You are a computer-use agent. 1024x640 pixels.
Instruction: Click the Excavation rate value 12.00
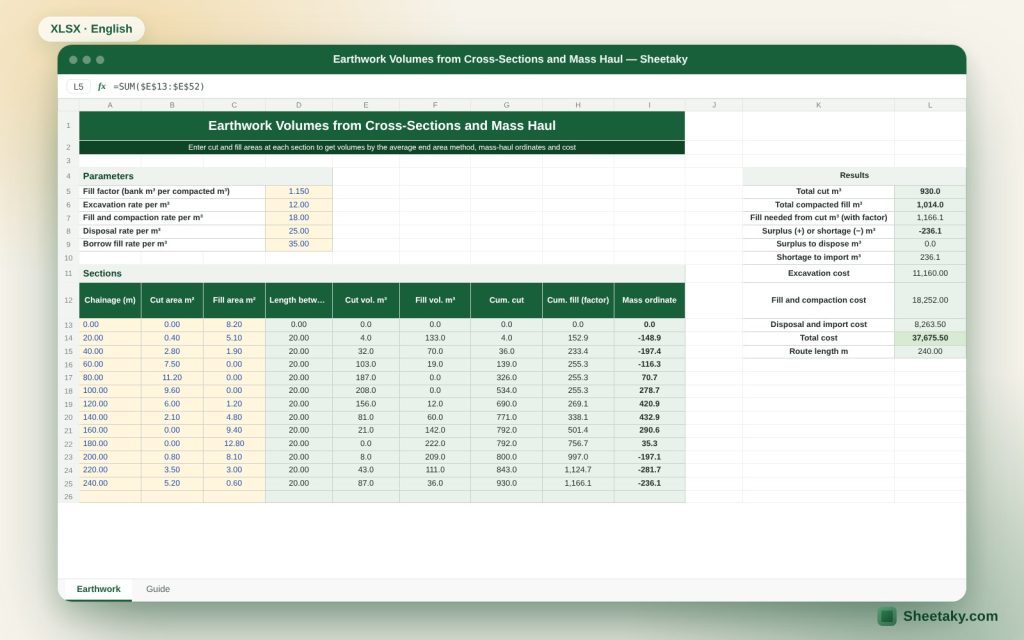coord(298,204)
